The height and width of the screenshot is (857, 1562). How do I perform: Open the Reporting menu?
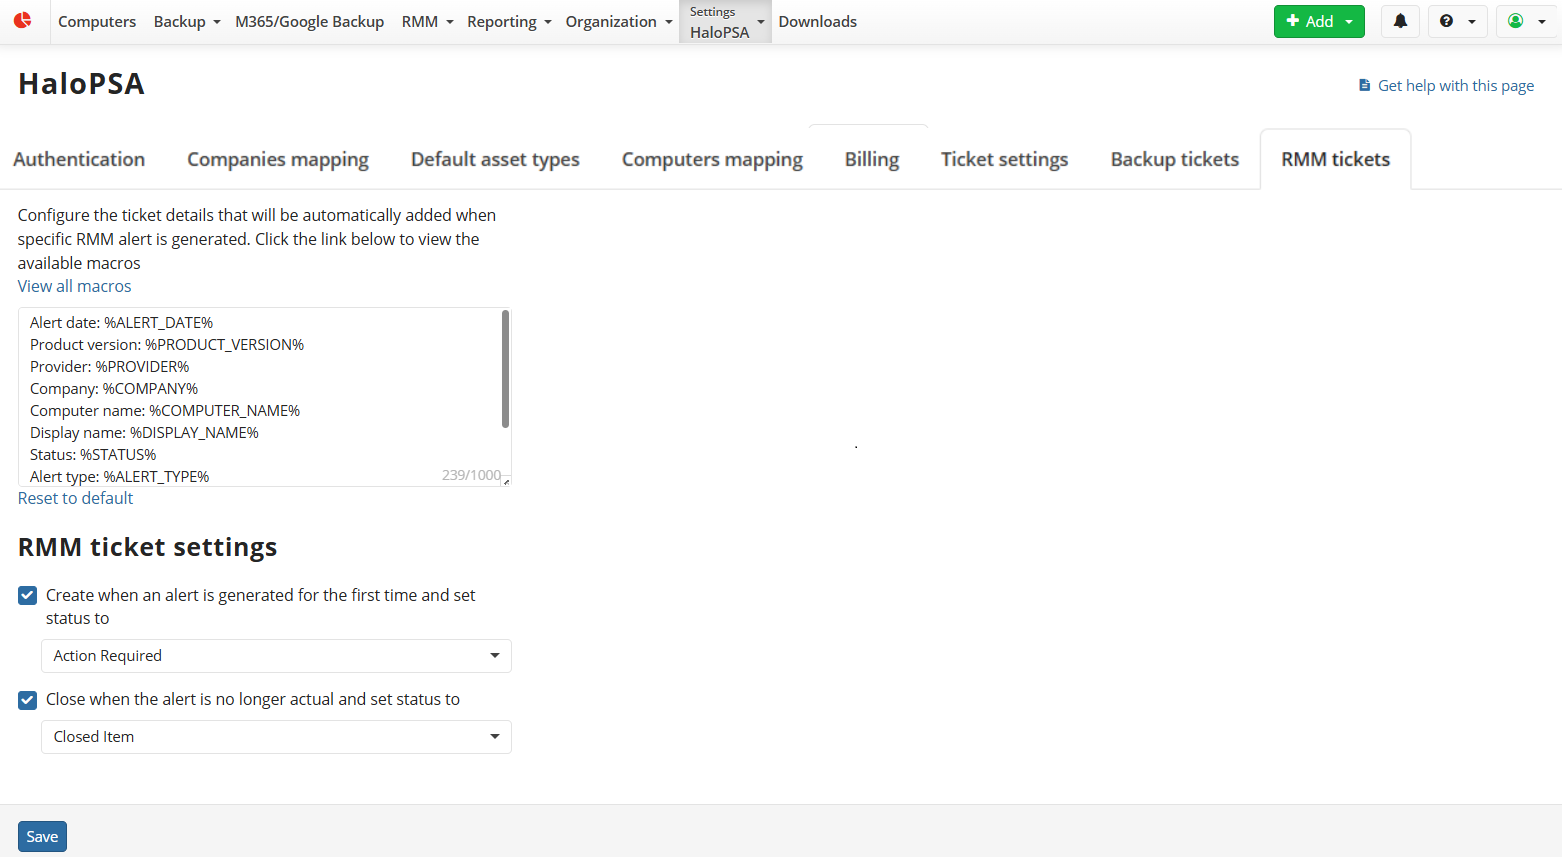coord(508,22)
